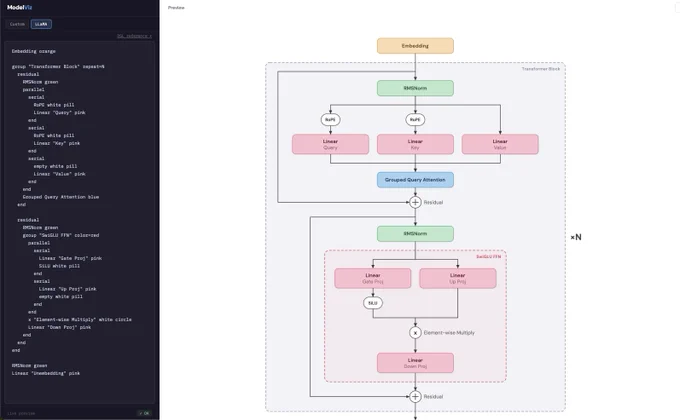The image size is (680, 420).
Task: Click the SwiGLU FFN group label
Action: [488, 257]
